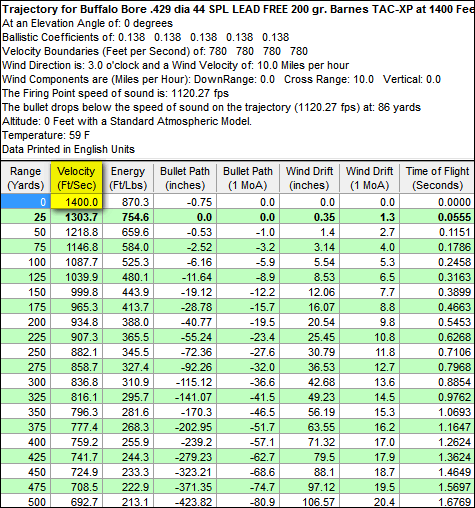Select range cell 50
The image size is (475, 508).
click(25, 232)
